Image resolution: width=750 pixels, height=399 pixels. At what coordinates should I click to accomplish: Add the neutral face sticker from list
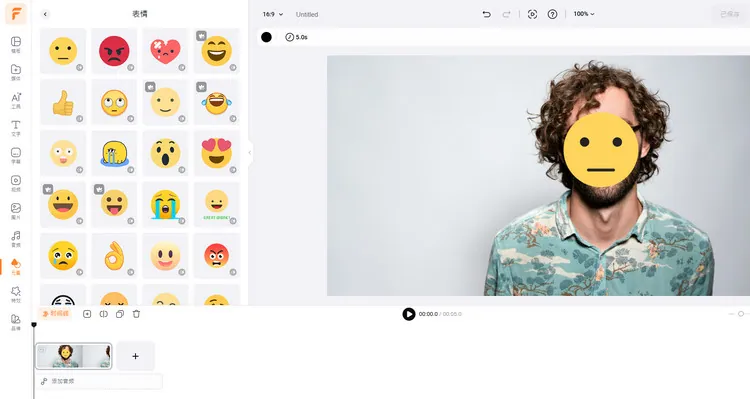[x=63, y=51]
